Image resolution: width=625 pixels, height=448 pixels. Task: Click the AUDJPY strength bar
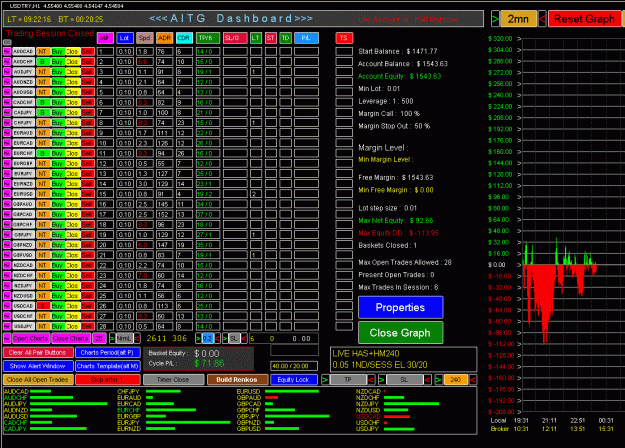pos(69,404)
